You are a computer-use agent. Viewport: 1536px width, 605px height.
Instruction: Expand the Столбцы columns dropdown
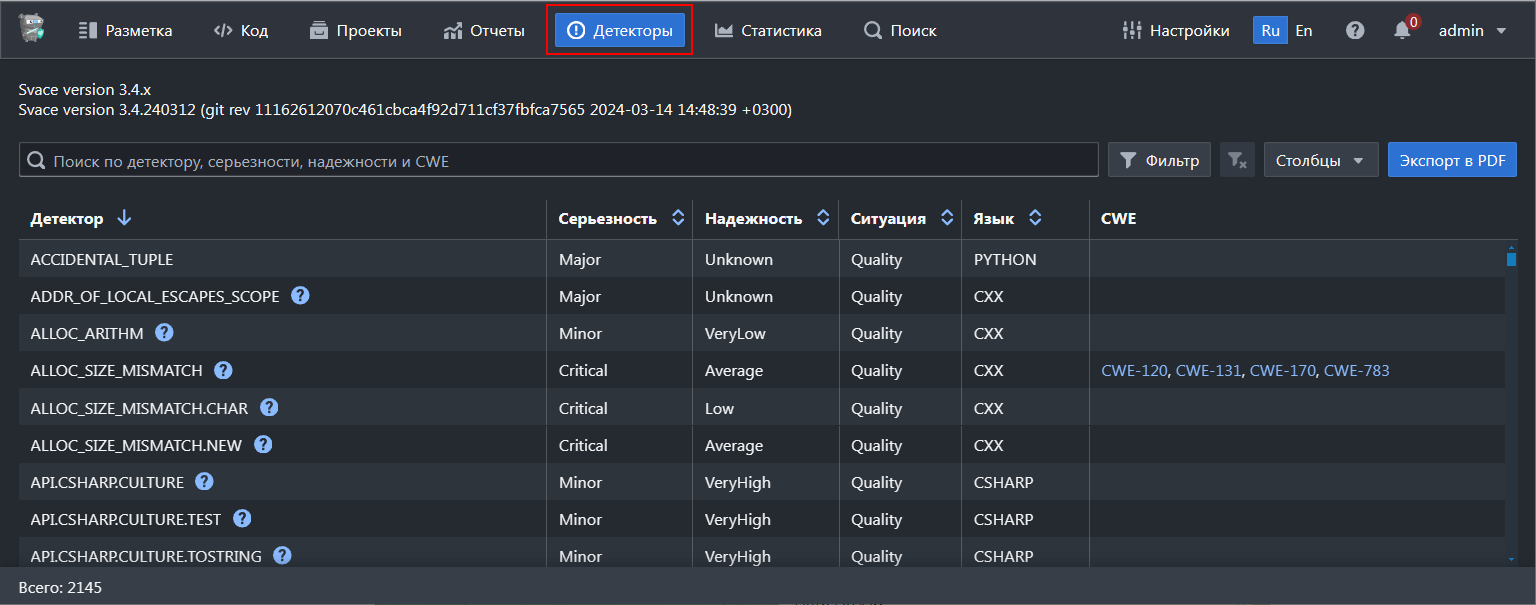(1320, 160)
